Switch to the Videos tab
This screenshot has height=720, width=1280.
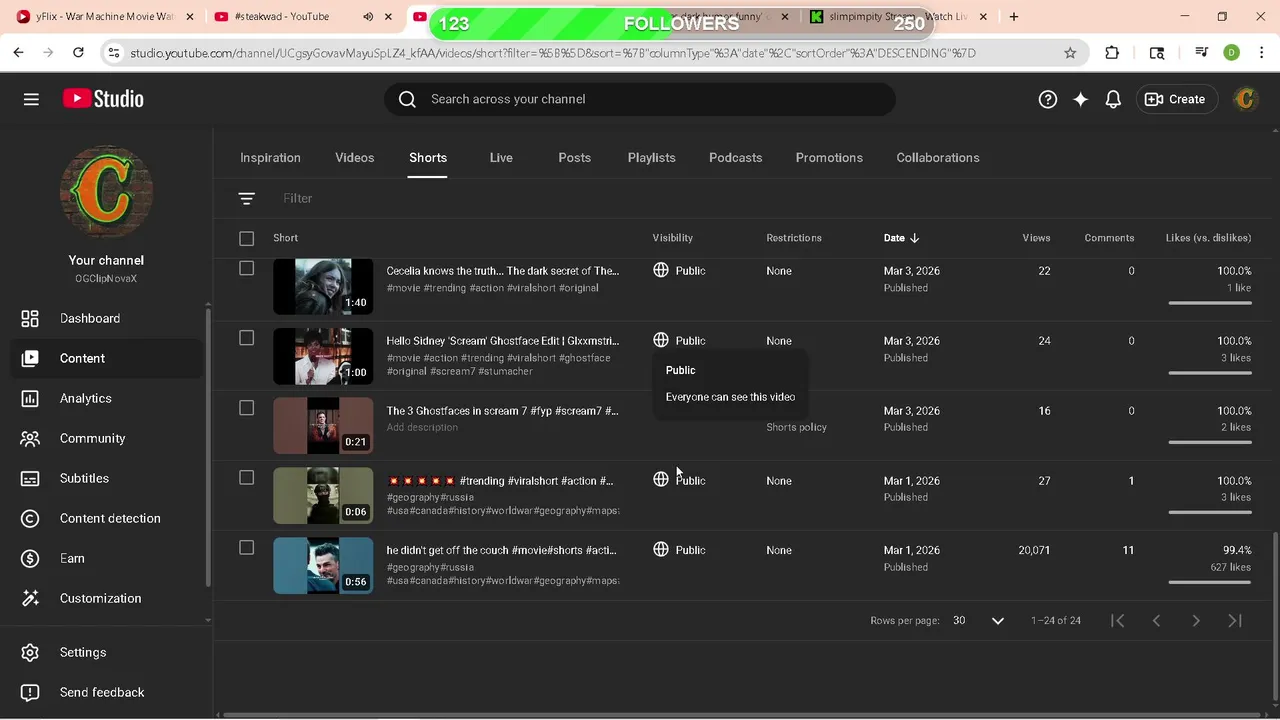[354, 158]
